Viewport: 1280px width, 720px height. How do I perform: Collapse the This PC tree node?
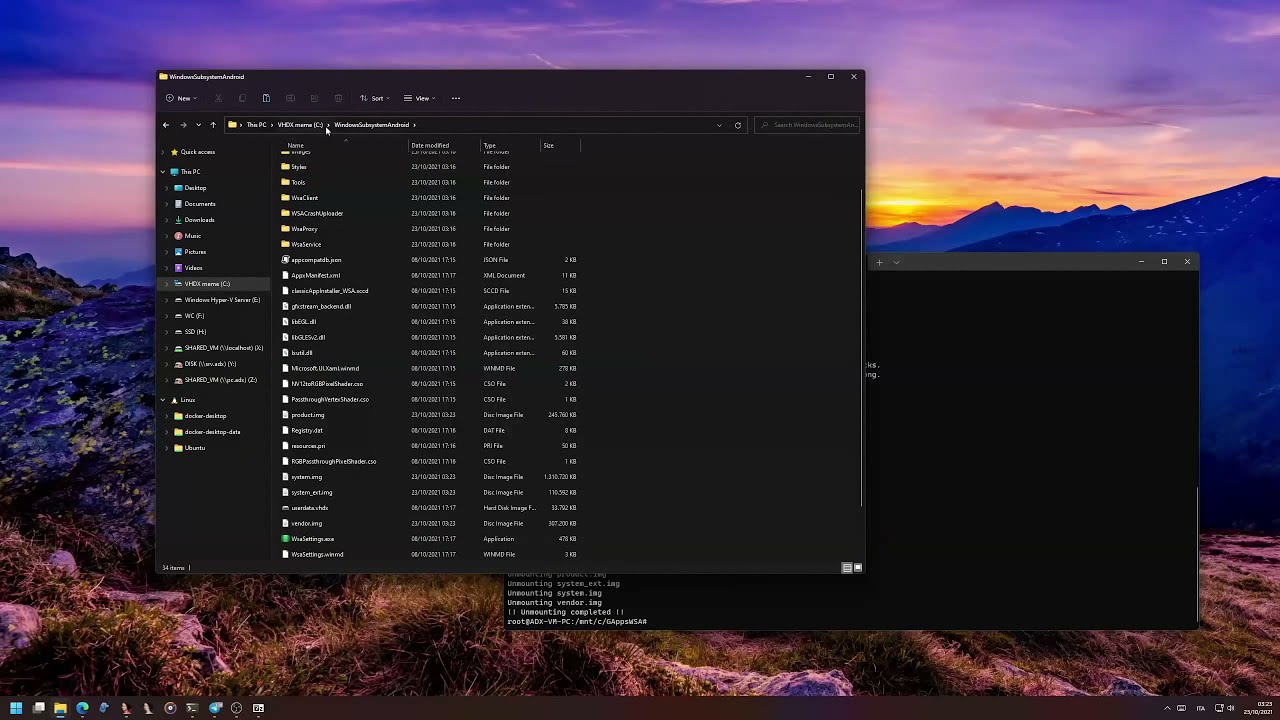tap(163, 172)
